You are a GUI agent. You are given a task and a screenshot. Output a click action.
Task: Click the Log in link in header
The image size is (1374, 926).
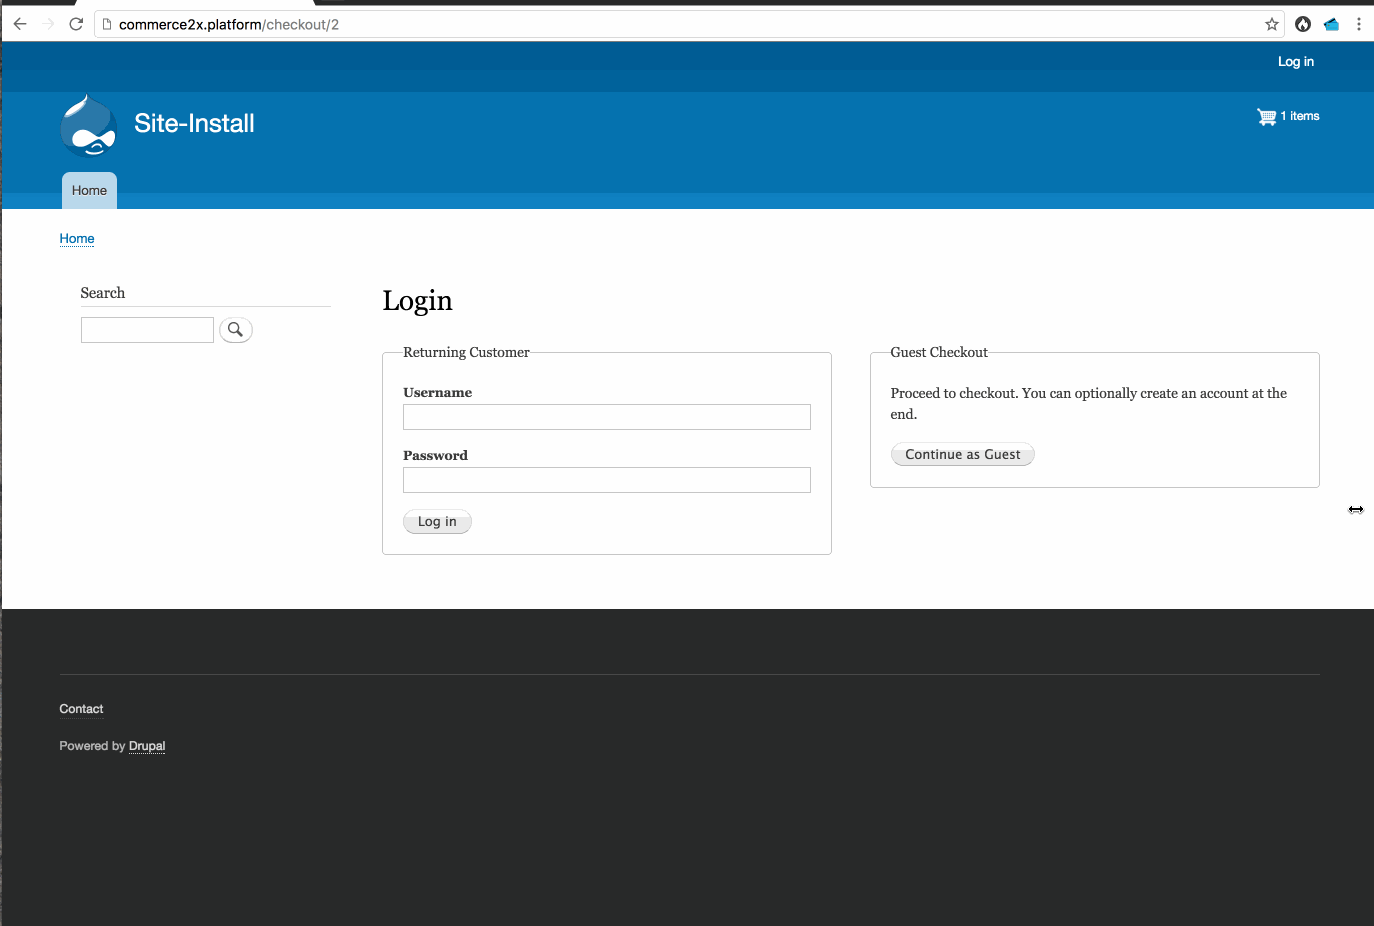point(1296,62)
